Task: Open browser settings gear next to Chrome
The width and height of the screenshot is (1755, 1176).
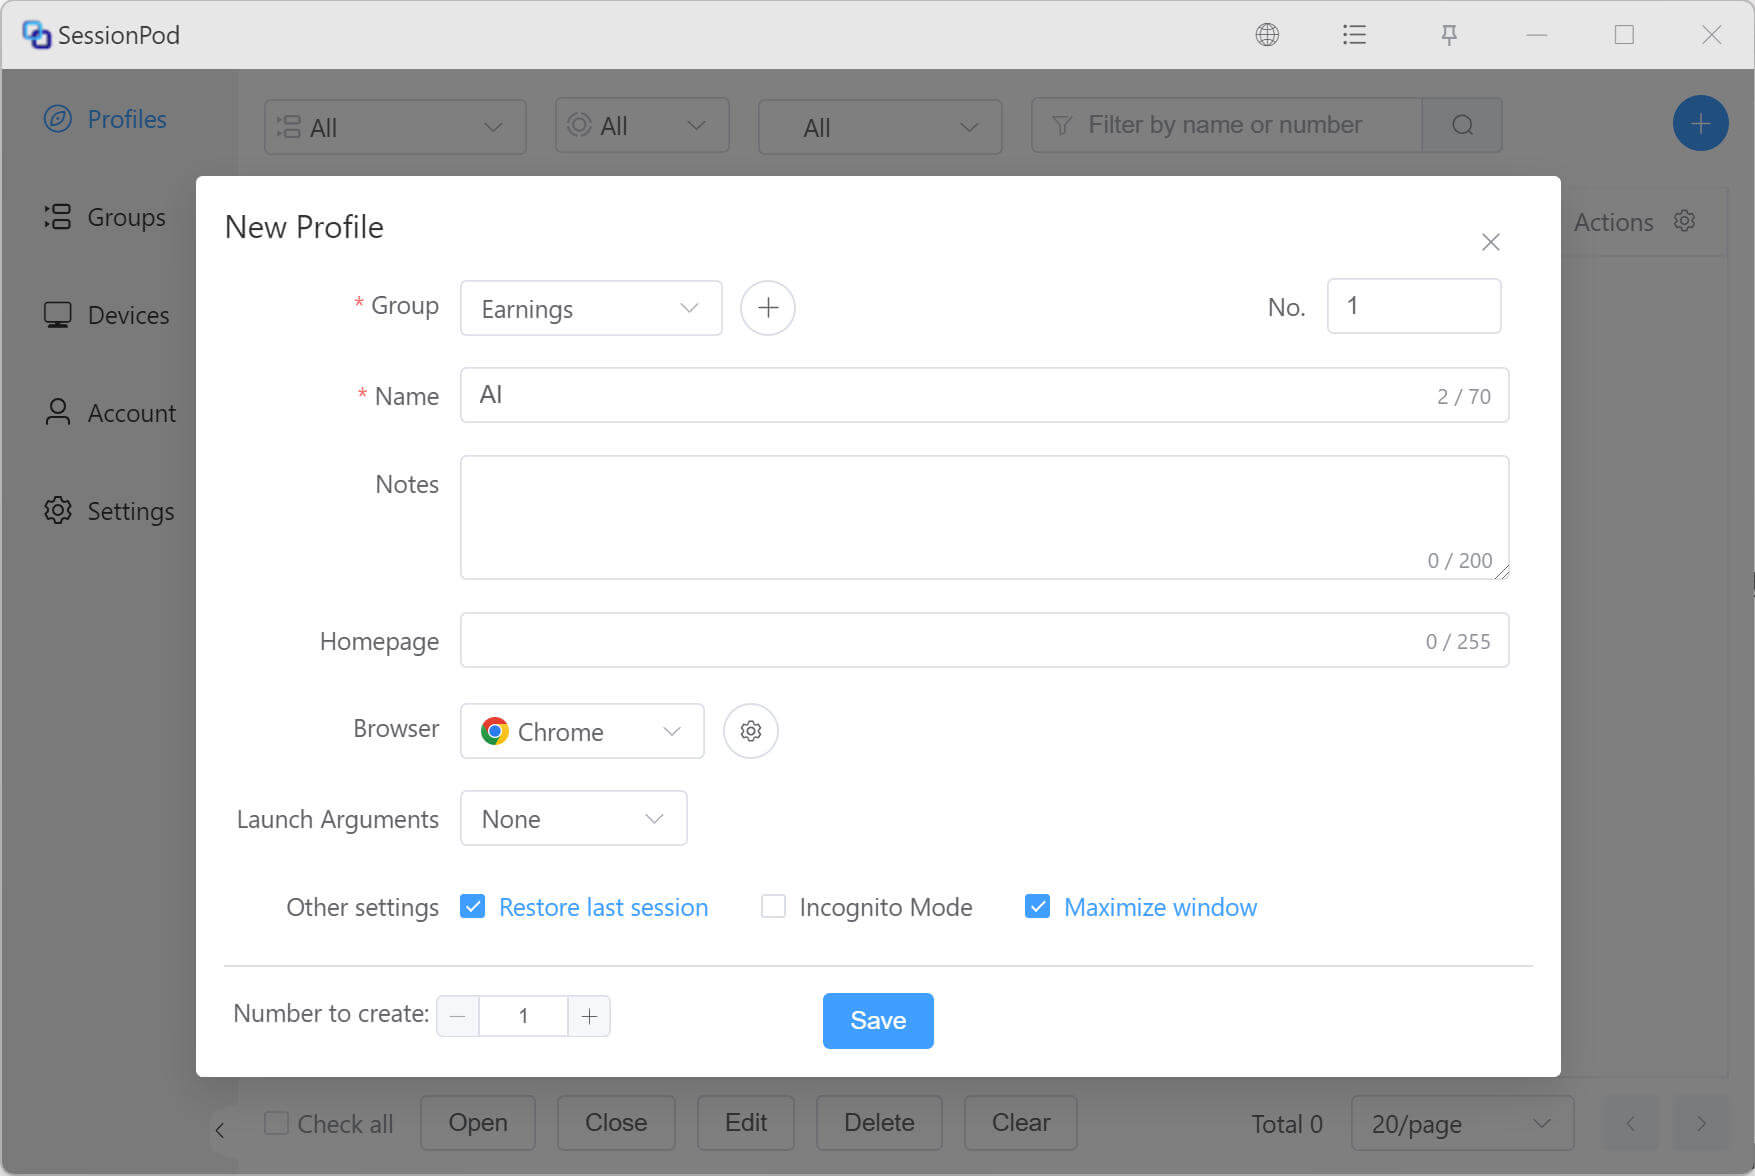Action: click(751, 731)
